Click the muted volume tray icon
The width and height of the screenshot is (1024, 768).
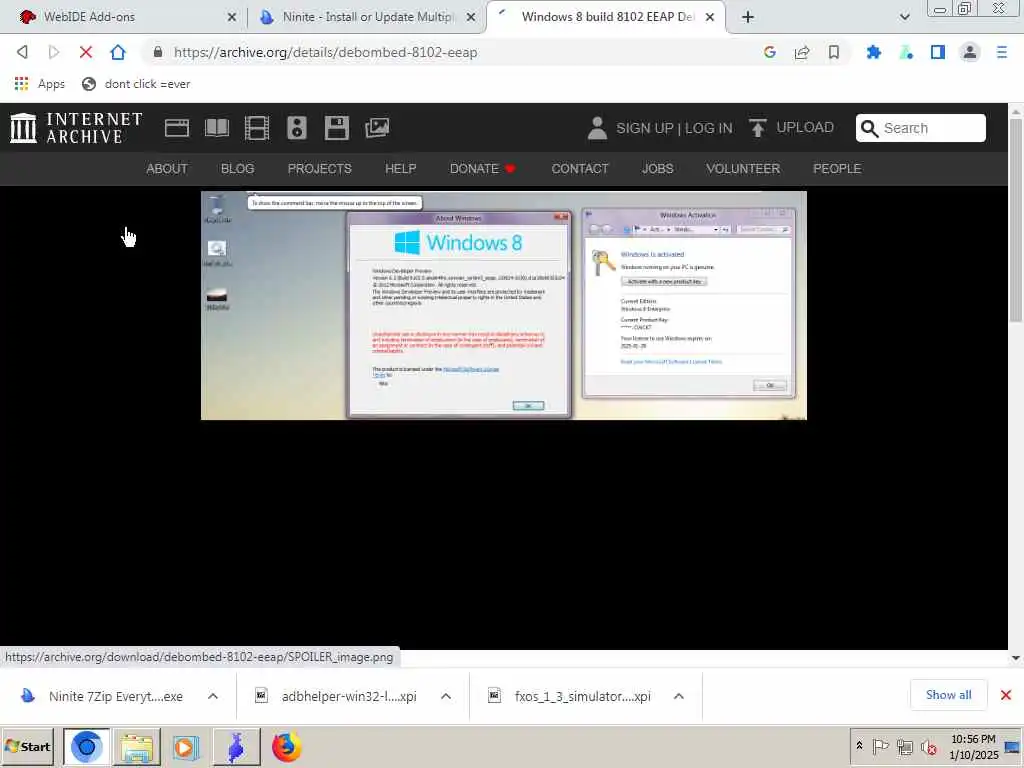(x=928, y=746)
